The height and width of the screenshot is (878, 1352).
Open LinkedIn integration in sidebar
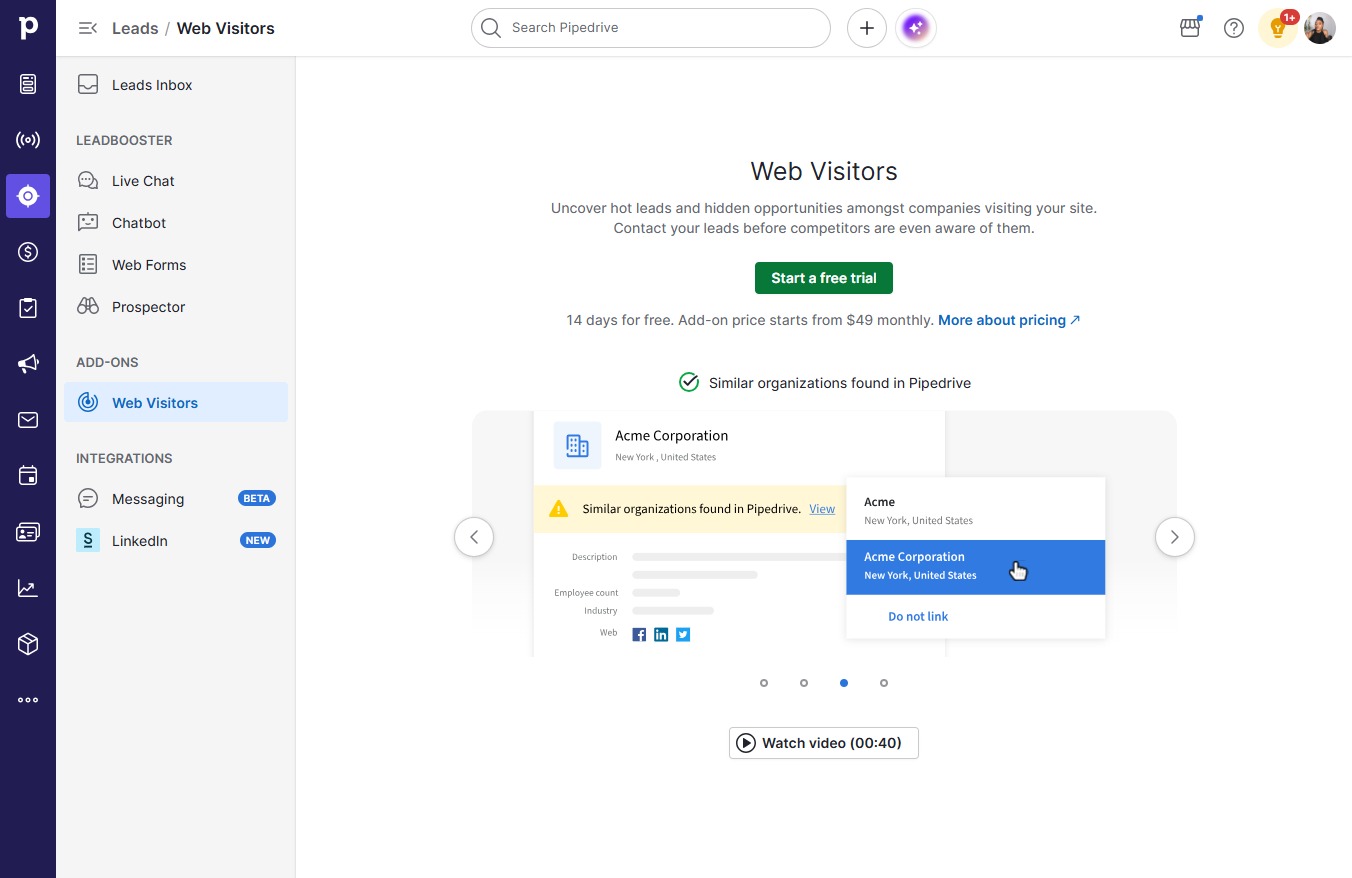176,541
